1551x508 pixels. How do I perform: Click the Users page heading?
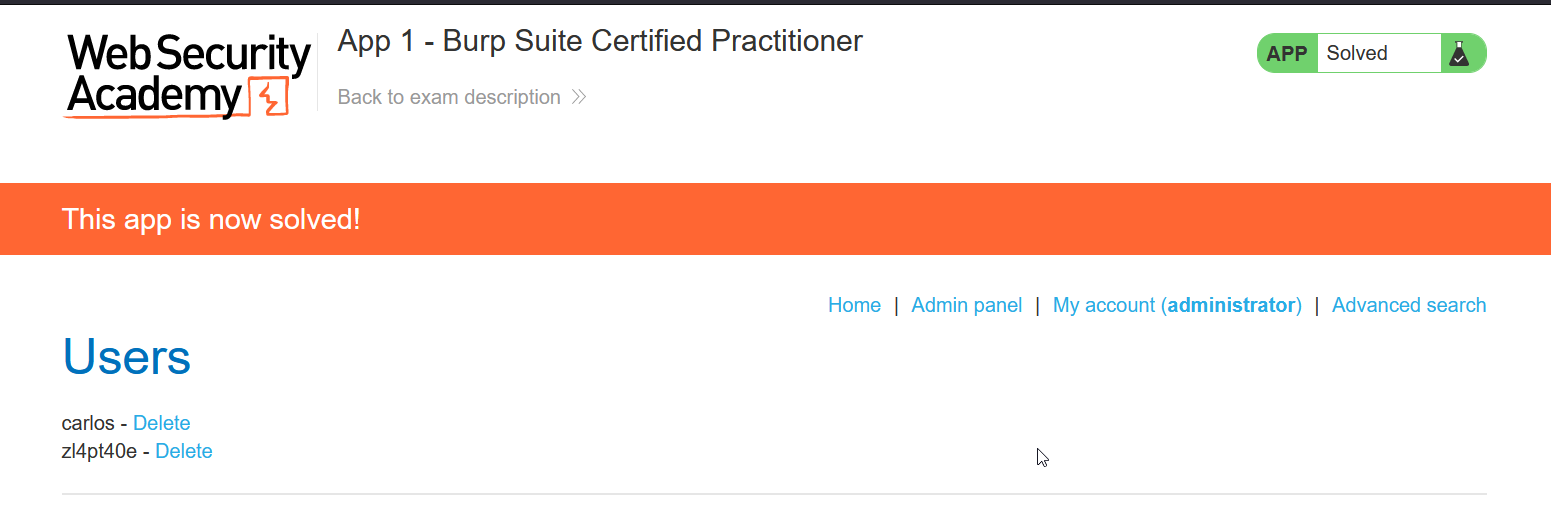(x=127, y=357)
